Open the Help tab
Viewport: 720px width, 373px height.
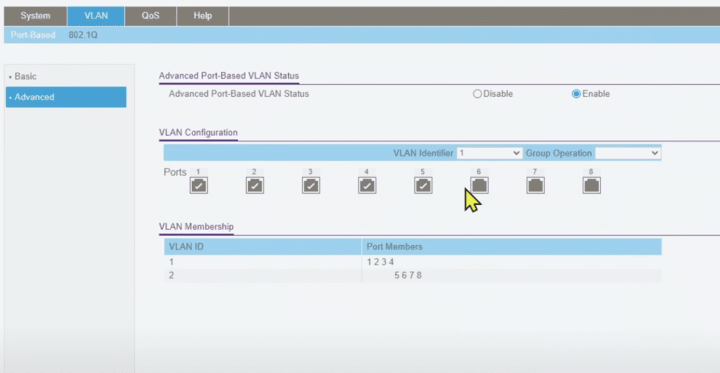tap(202, 16)
